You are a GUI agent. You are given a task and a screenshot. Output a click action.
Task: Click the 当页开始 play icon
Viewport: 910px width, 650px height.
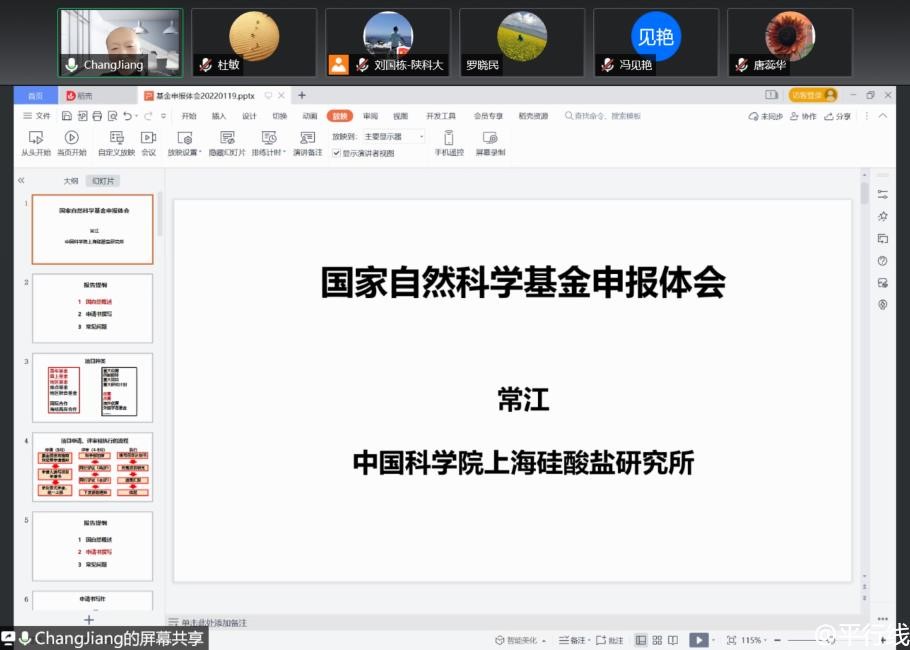tap(71, 137)
